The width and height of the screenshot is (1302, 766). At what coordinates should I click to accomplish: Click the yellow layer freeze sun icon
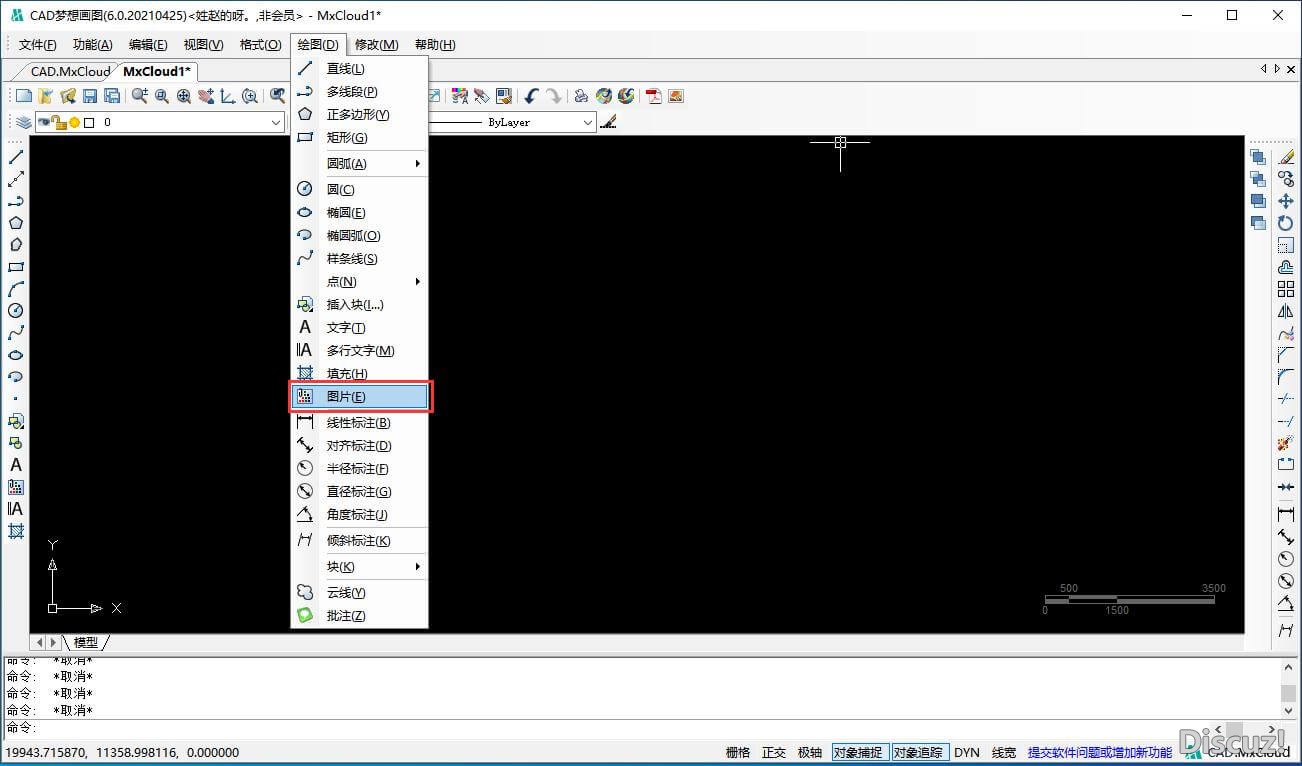[74, 122]
